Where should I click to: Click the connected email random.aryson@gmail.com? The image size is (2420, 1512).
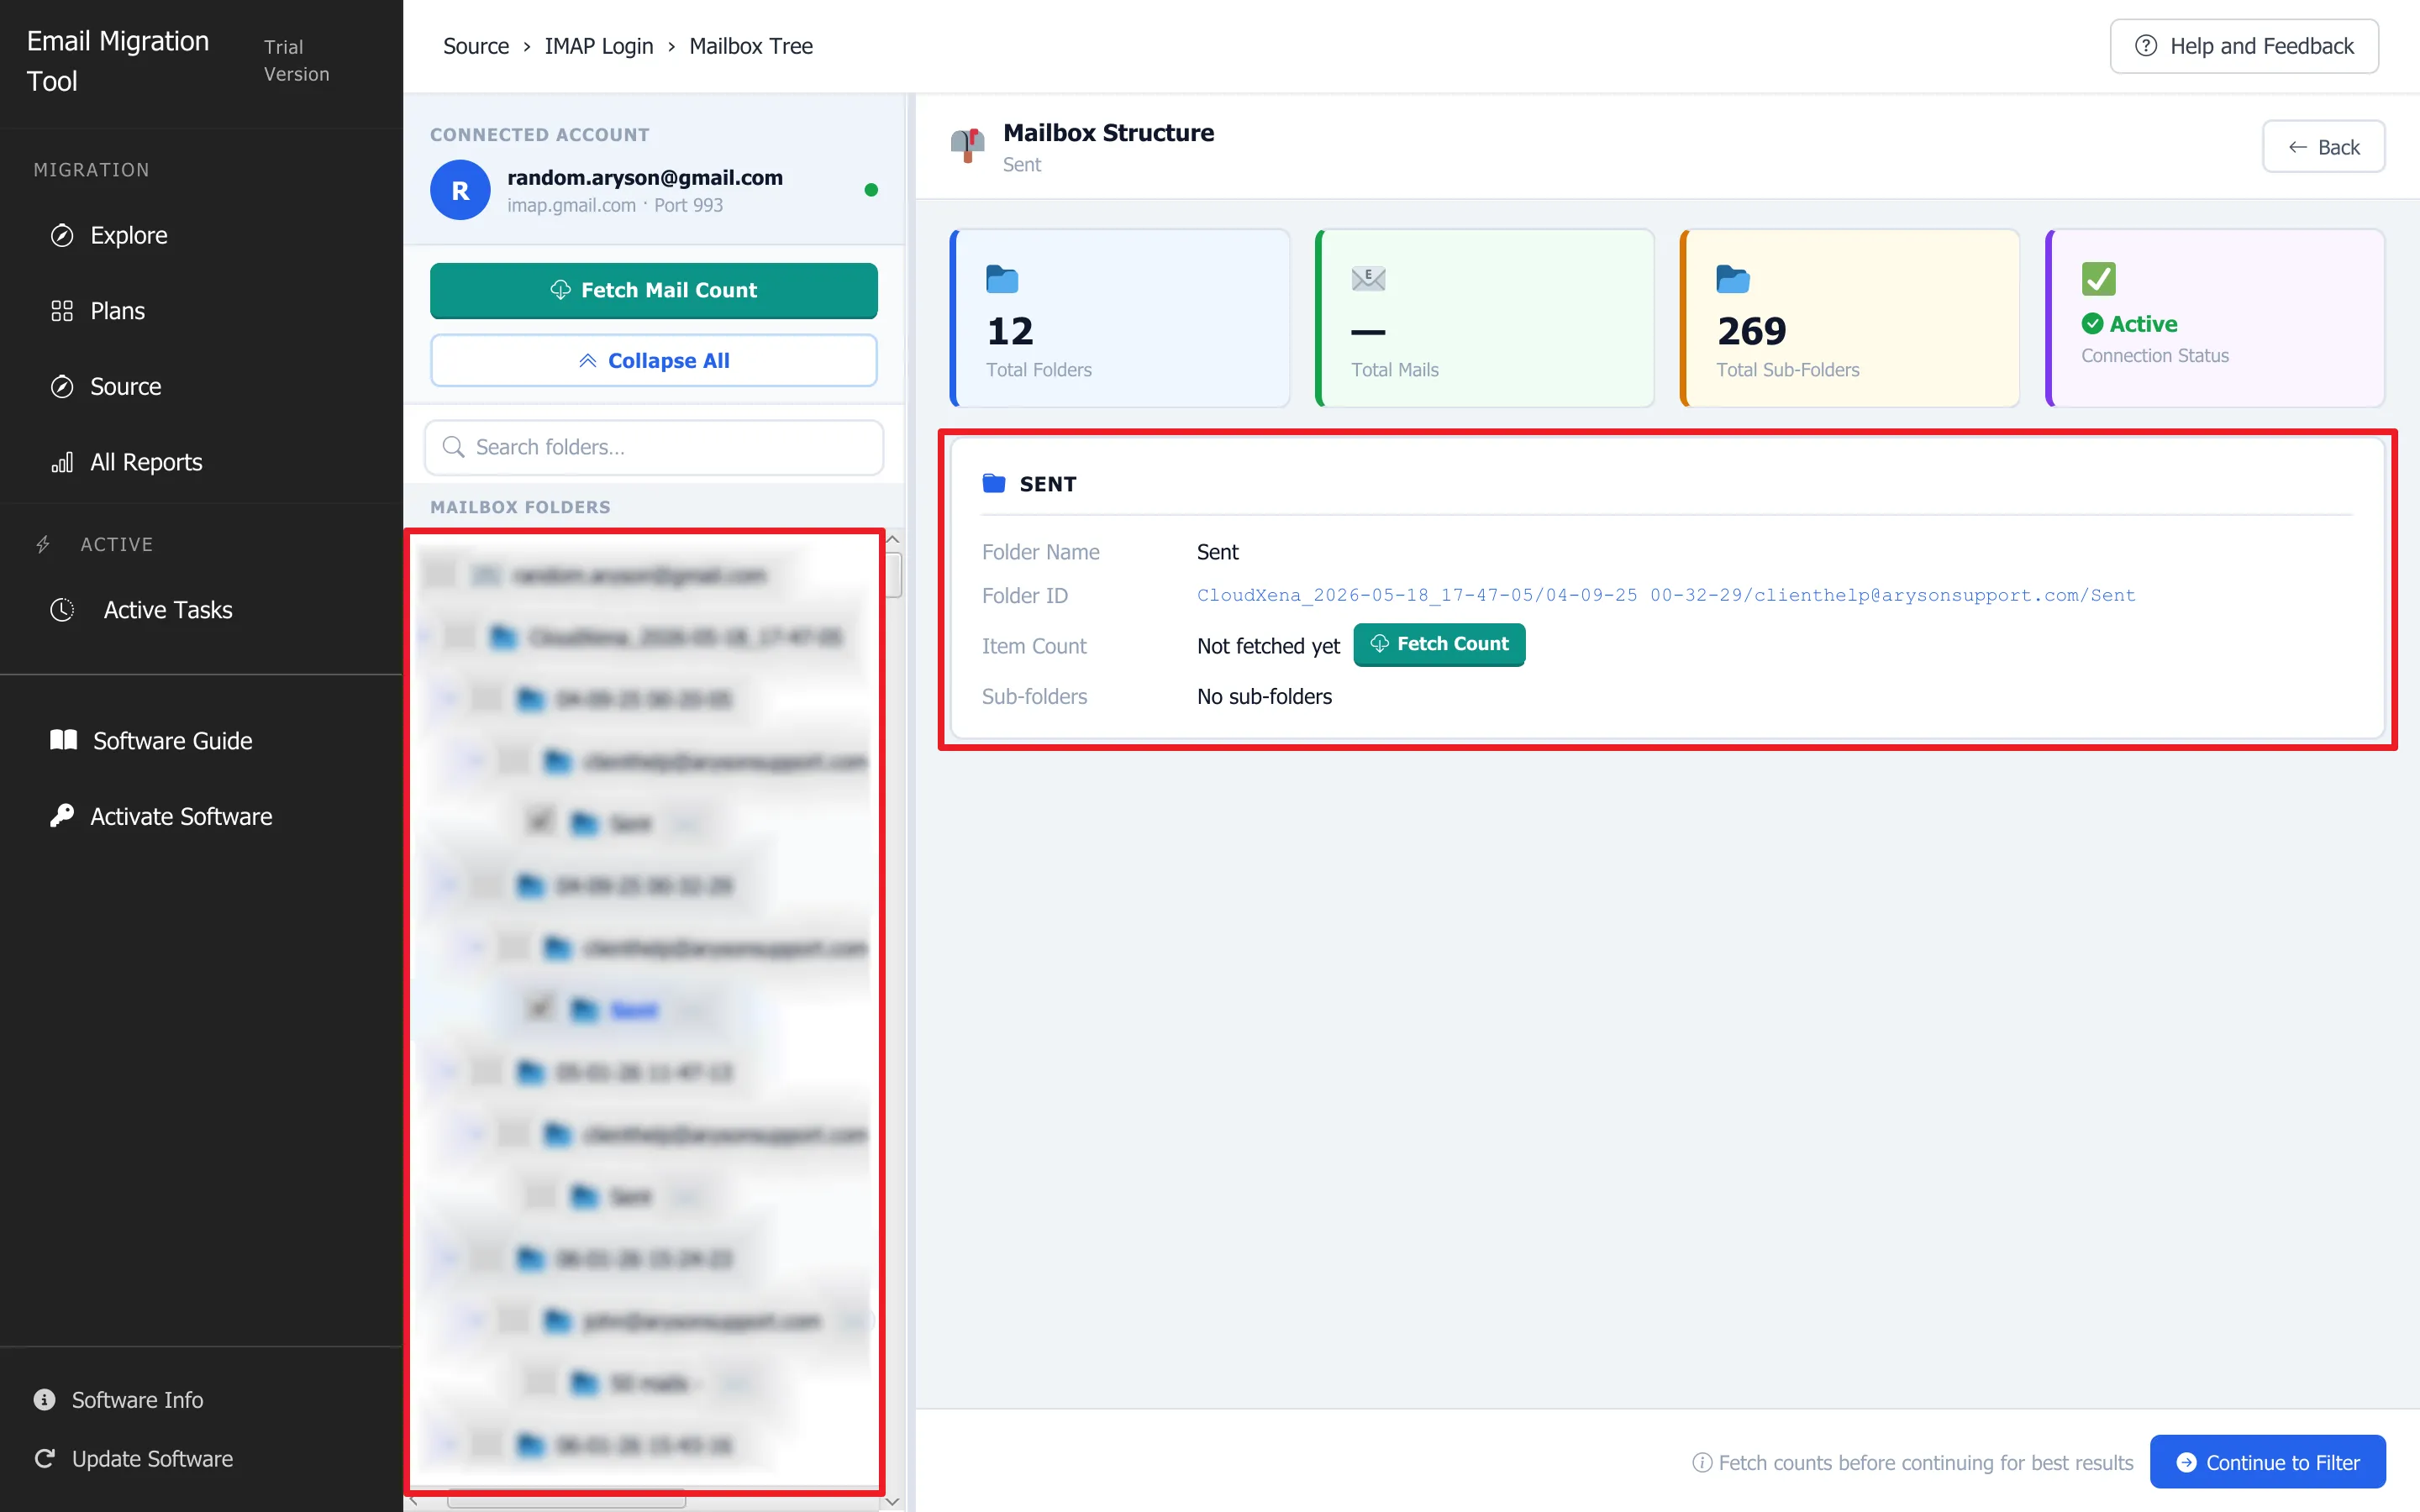point(645,177)
